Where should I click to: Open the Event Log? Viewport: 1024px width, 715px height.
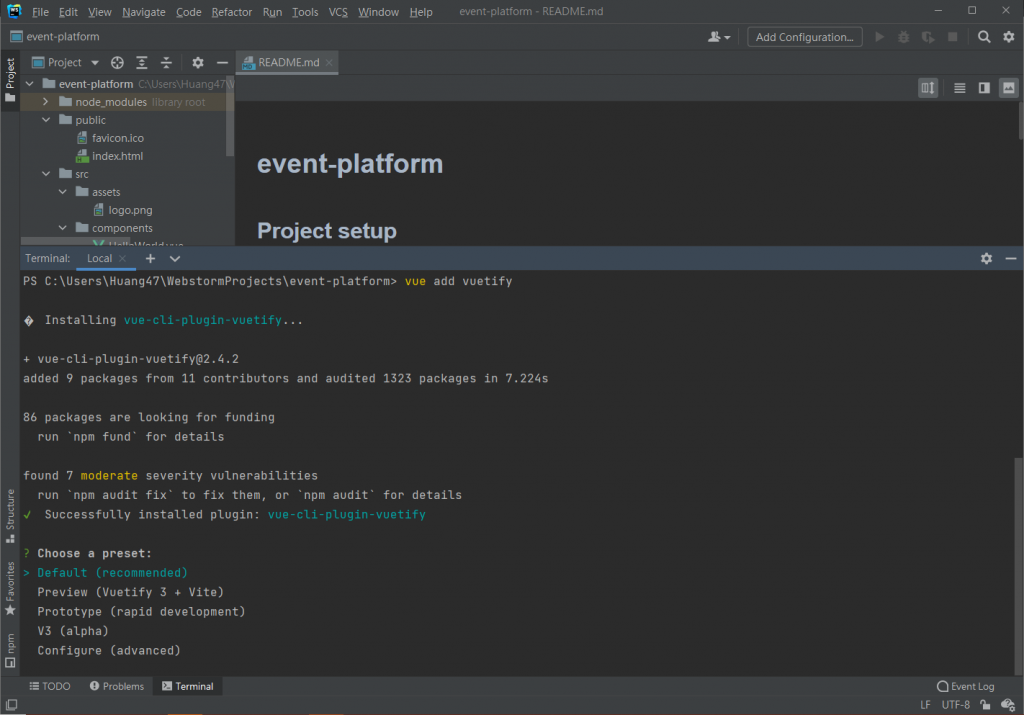[965, 686]
